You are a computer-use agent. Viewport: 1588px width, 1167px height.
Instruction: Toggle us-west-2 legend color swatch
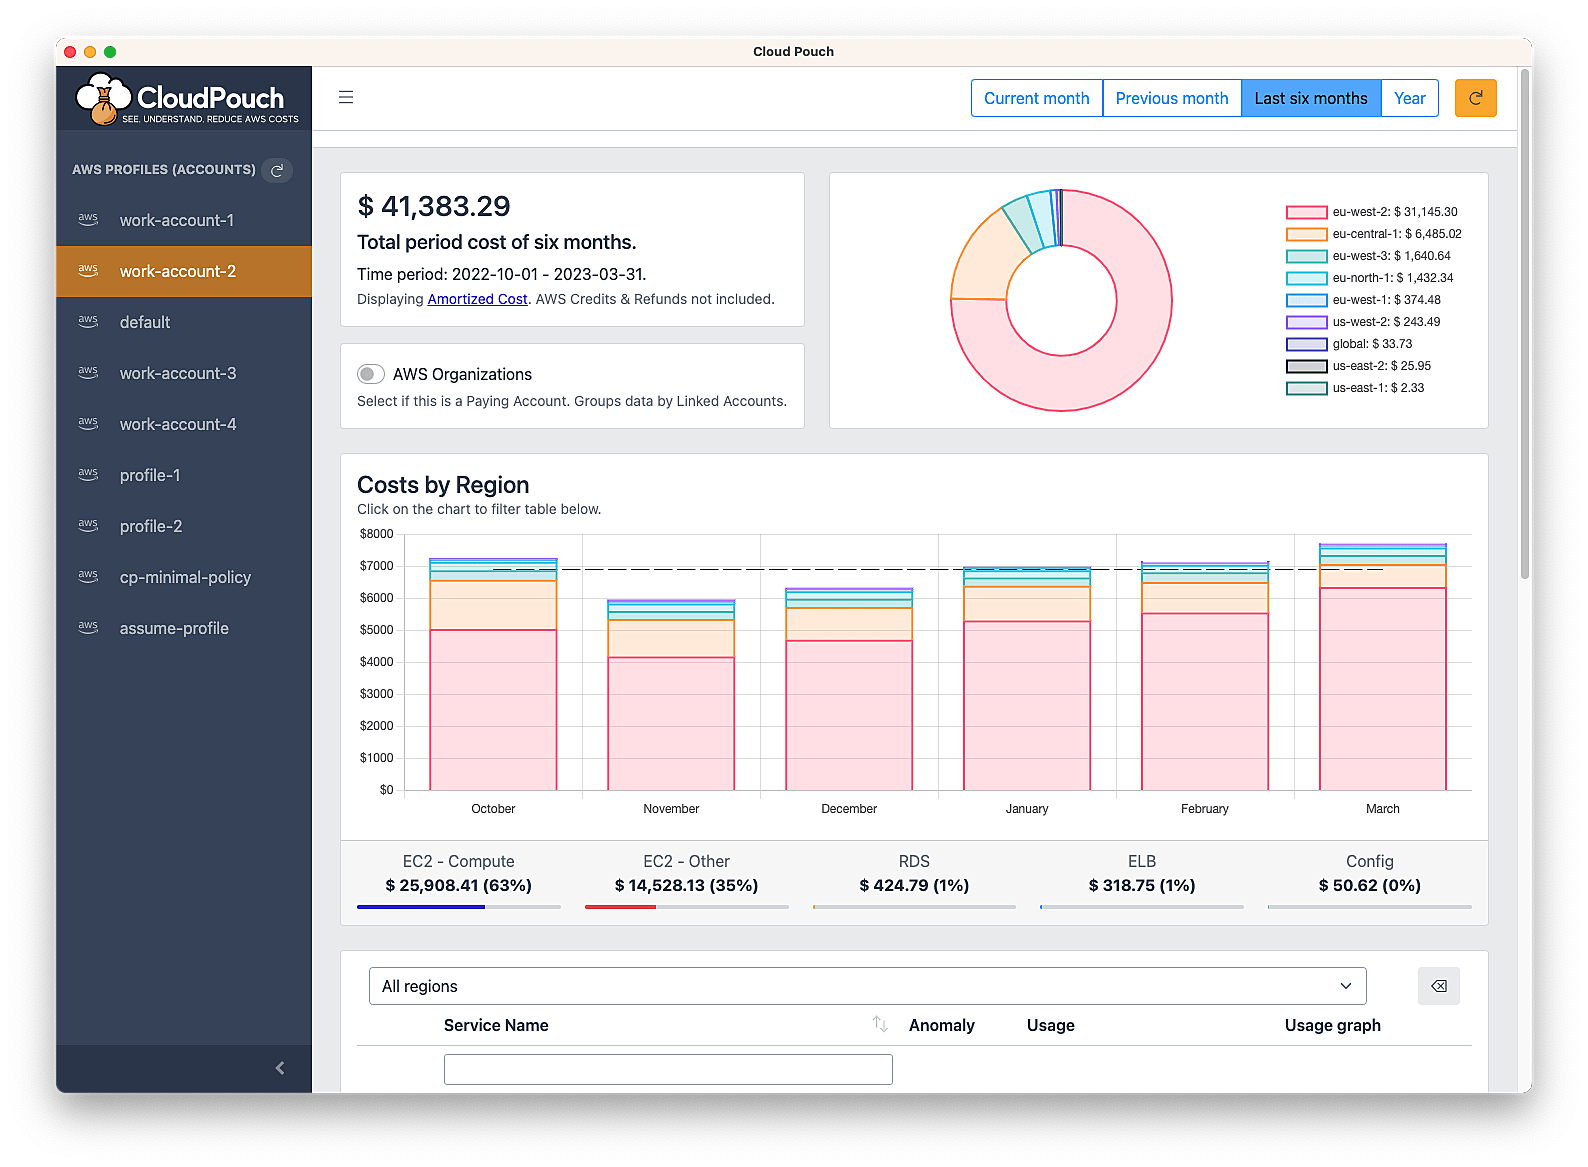click(1306, 322)
